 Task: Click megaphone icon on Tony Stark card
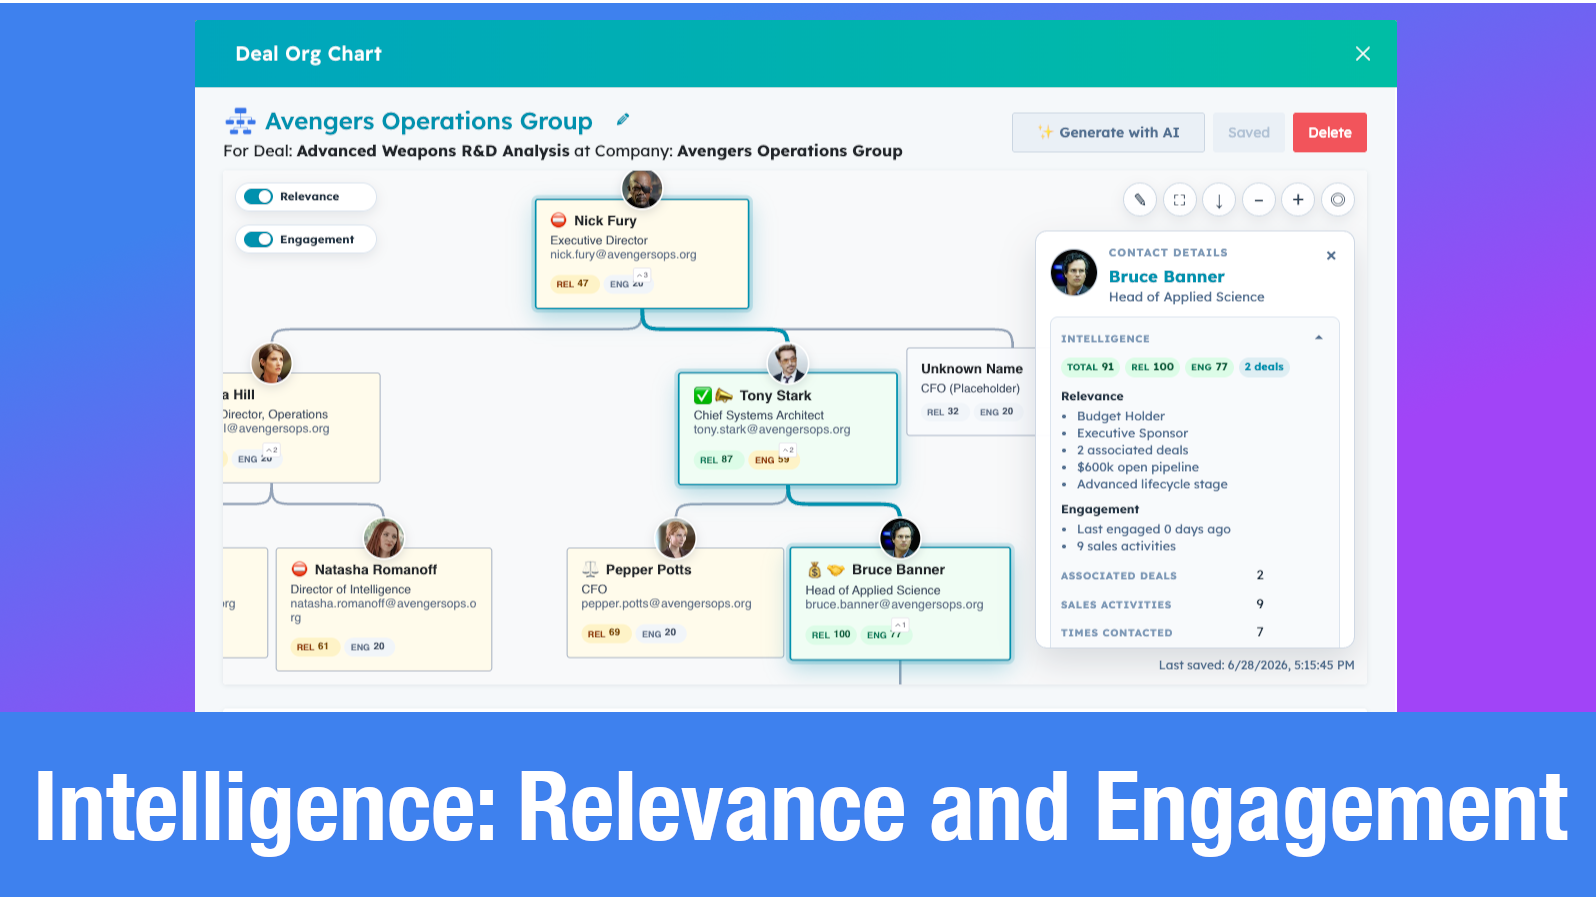pos(724,395)
